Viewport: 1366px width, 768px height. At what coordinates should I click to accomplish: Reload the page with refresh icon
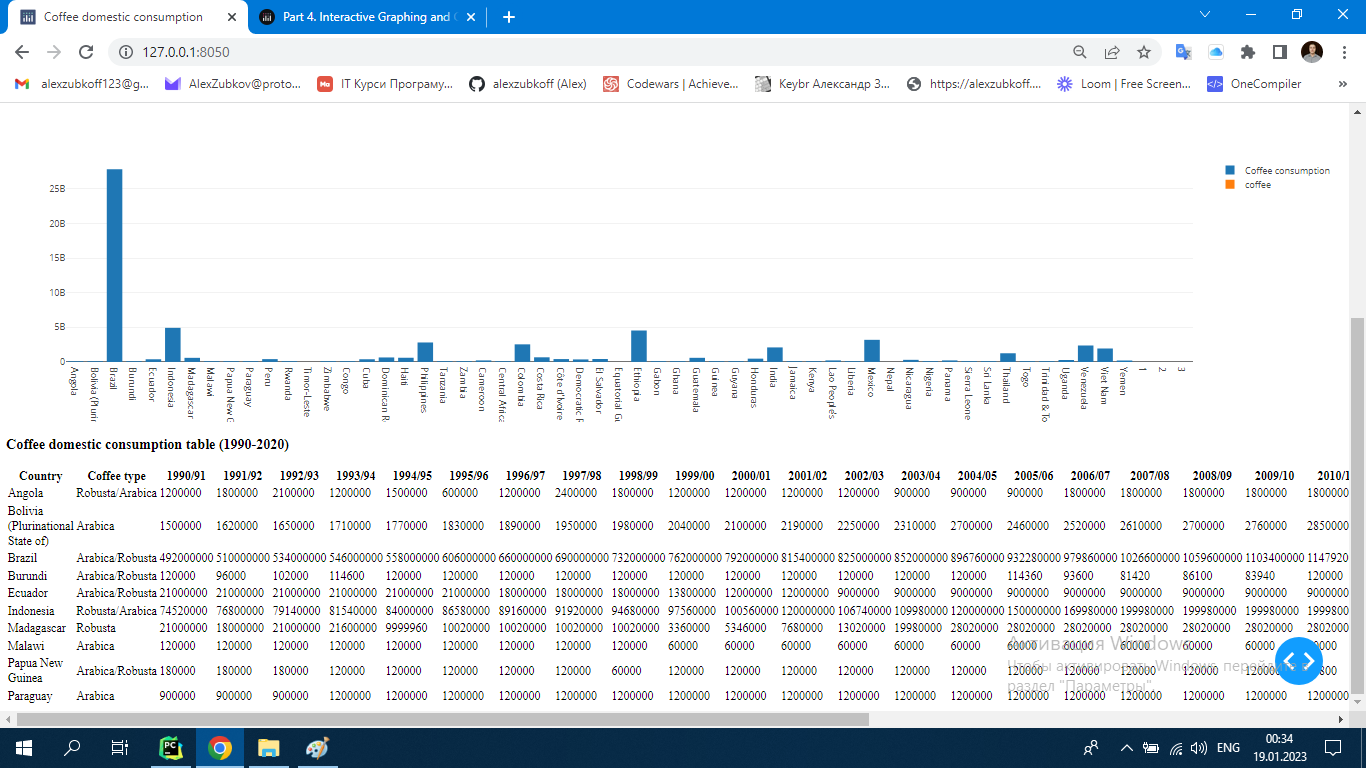point(86,52)
